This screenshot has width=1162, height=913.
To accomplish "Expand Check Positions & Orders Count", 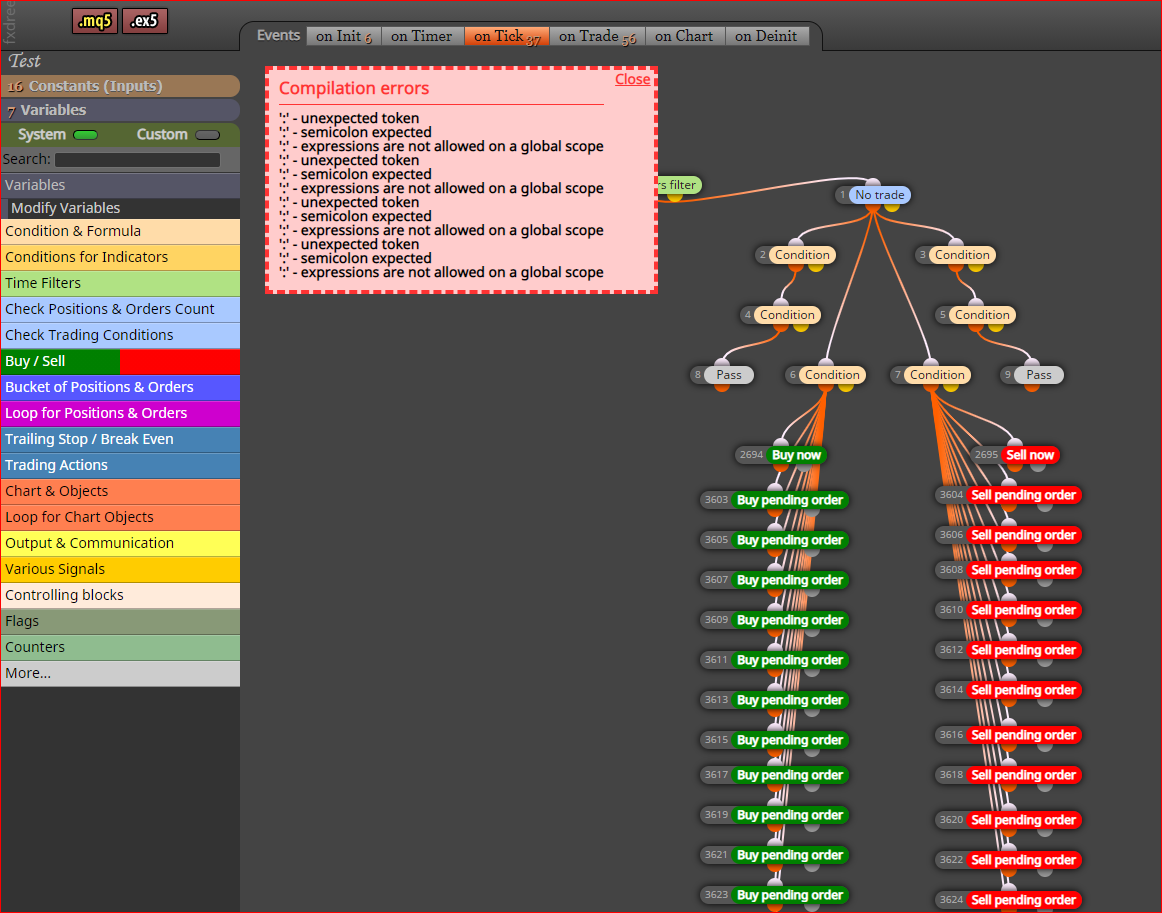I will [x=120, y=309].
